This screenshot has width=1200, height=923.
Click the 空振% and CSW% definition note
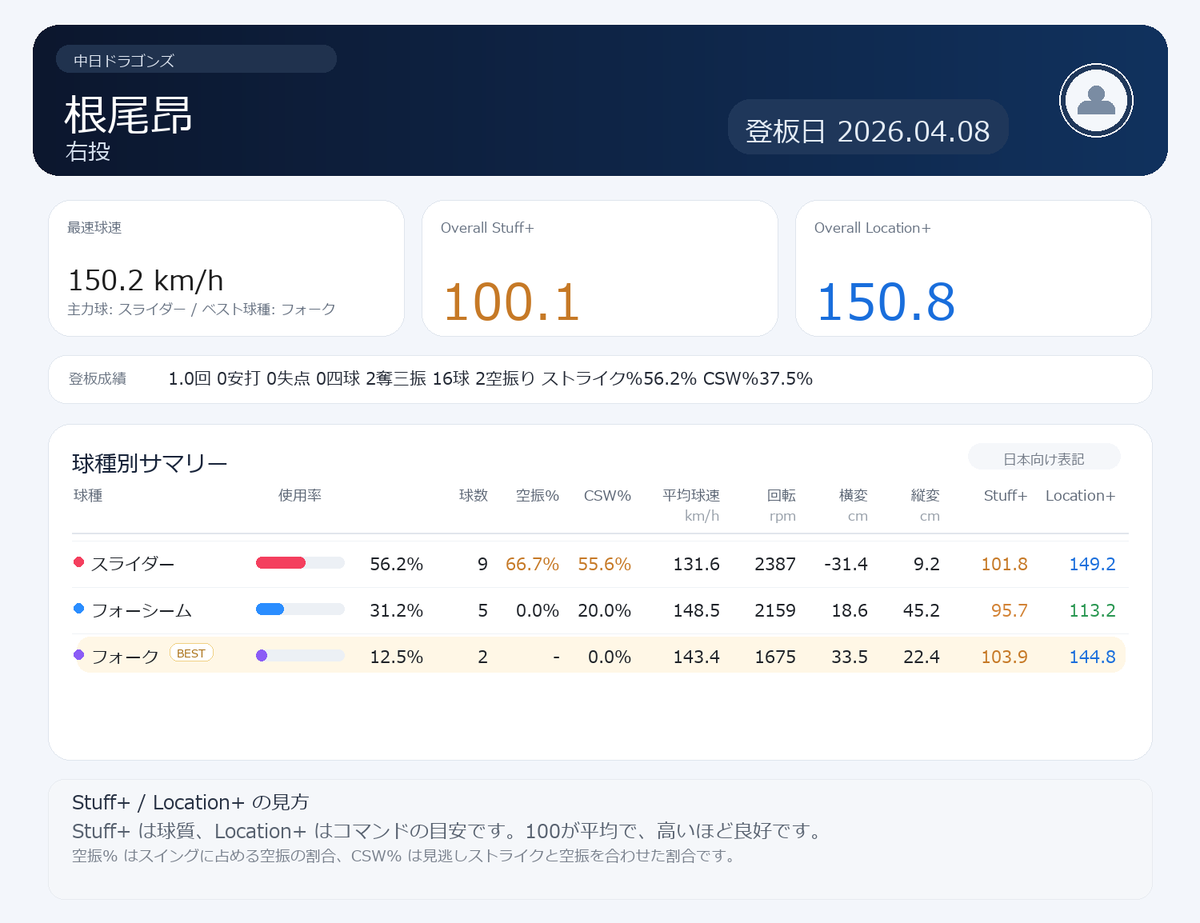coord(403,856)
